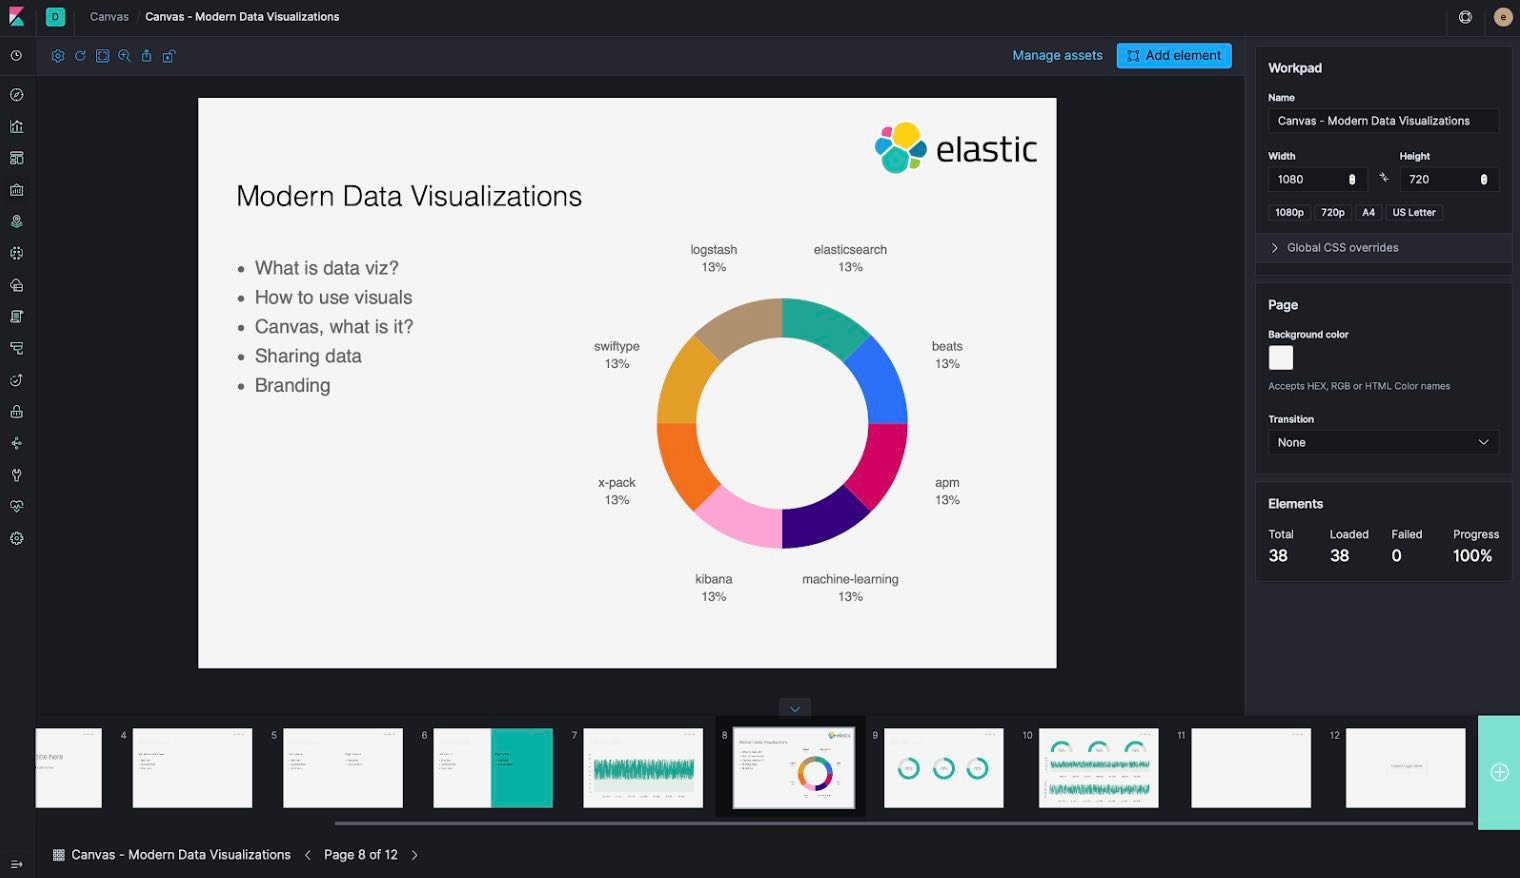Open Maps from the left sidebar

(15, 221)
